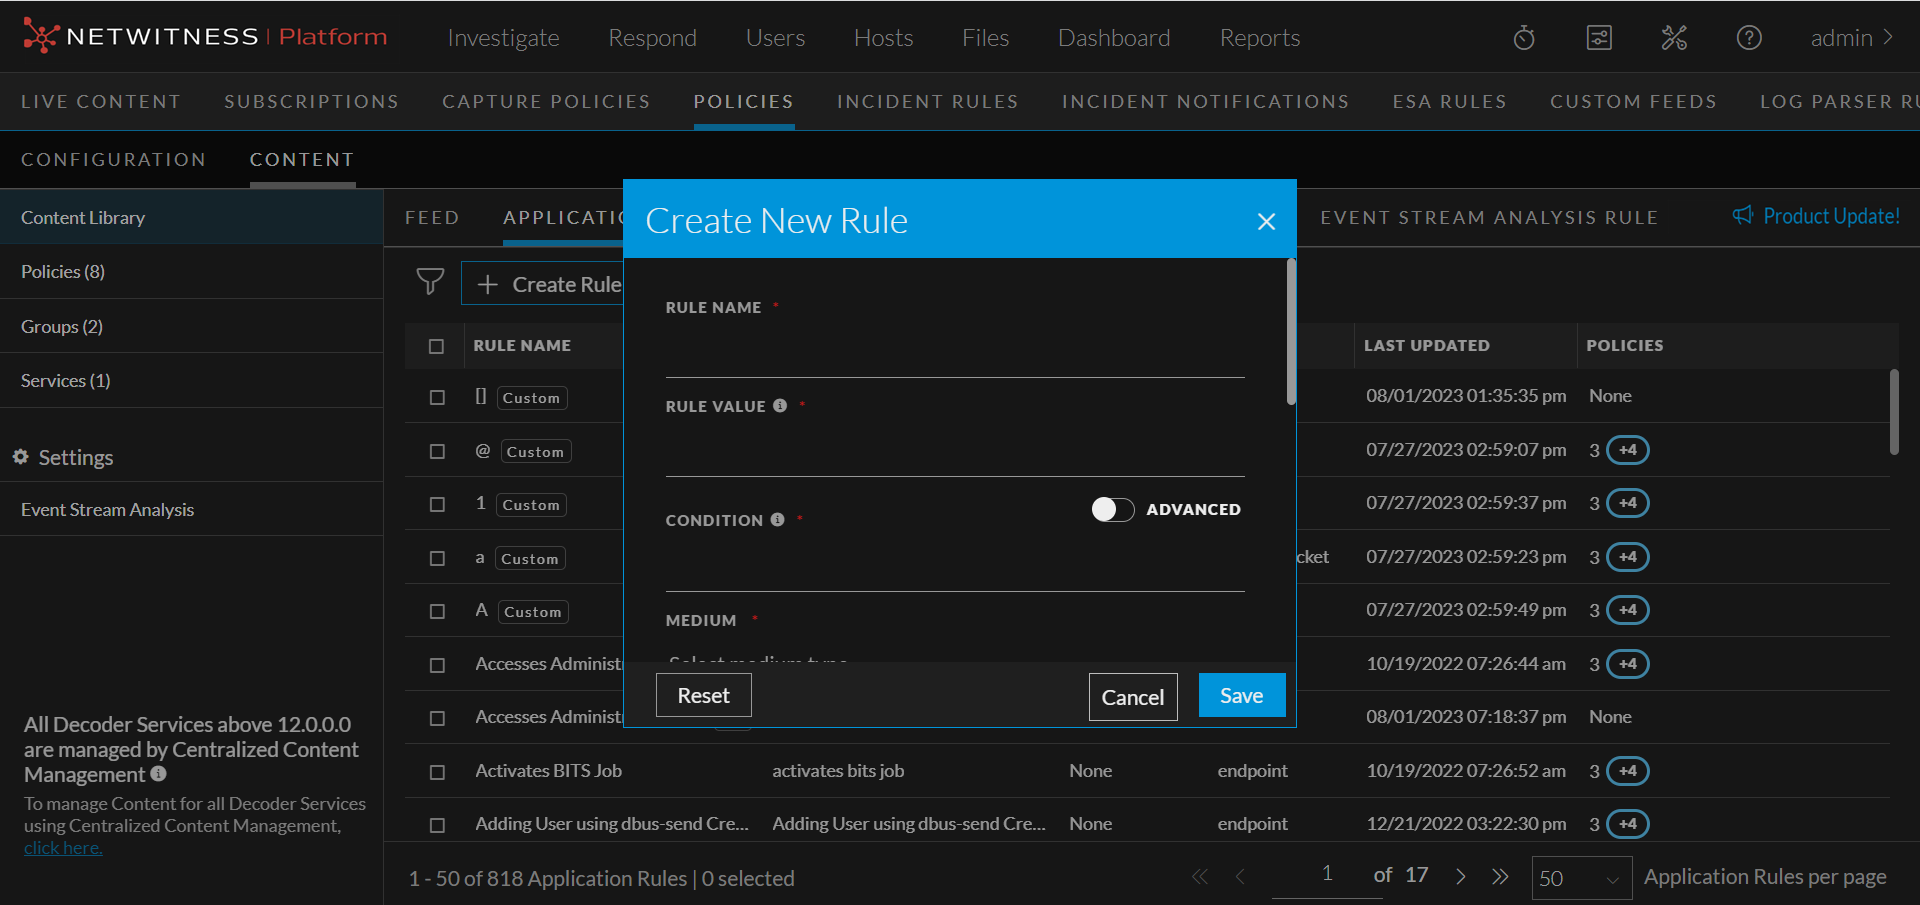Open the configure sliders icon in header

1599,38
